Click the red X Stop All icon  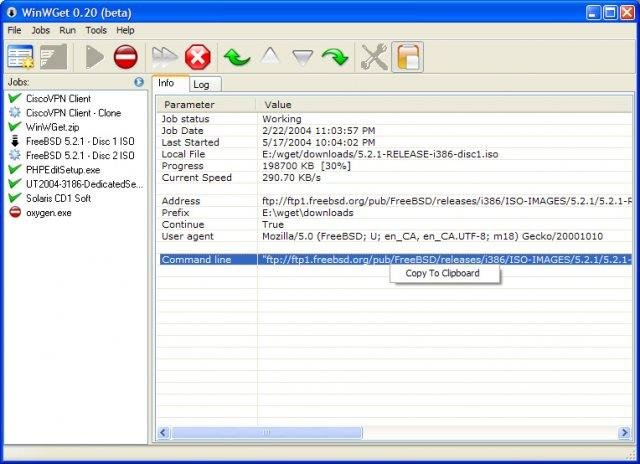pyautogui.click(x=198, y=57)
